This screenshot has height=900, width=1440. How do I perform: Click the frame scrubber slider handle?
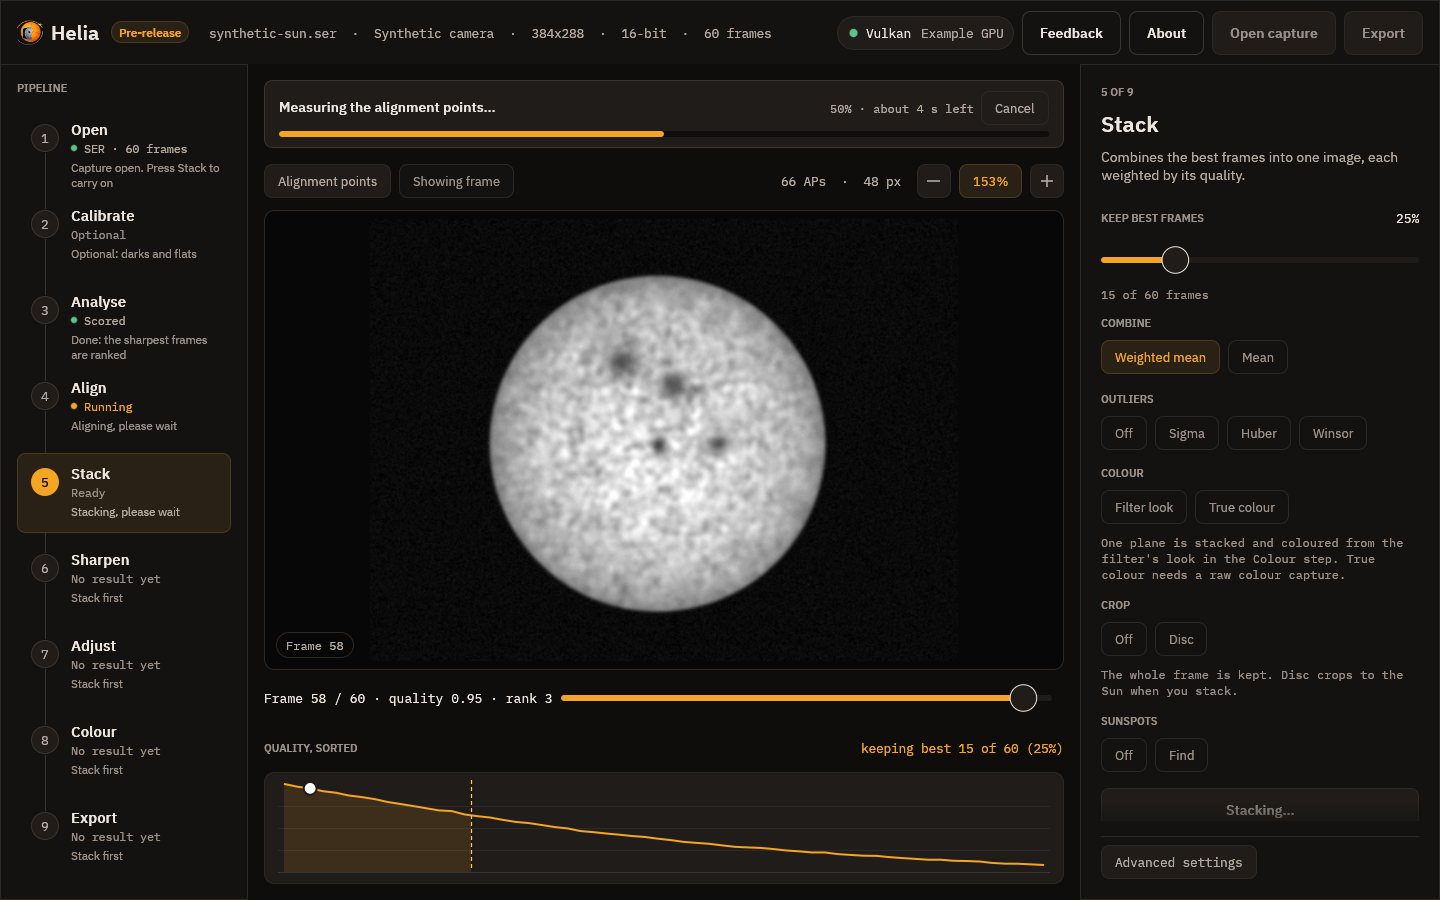(1023, 698)
